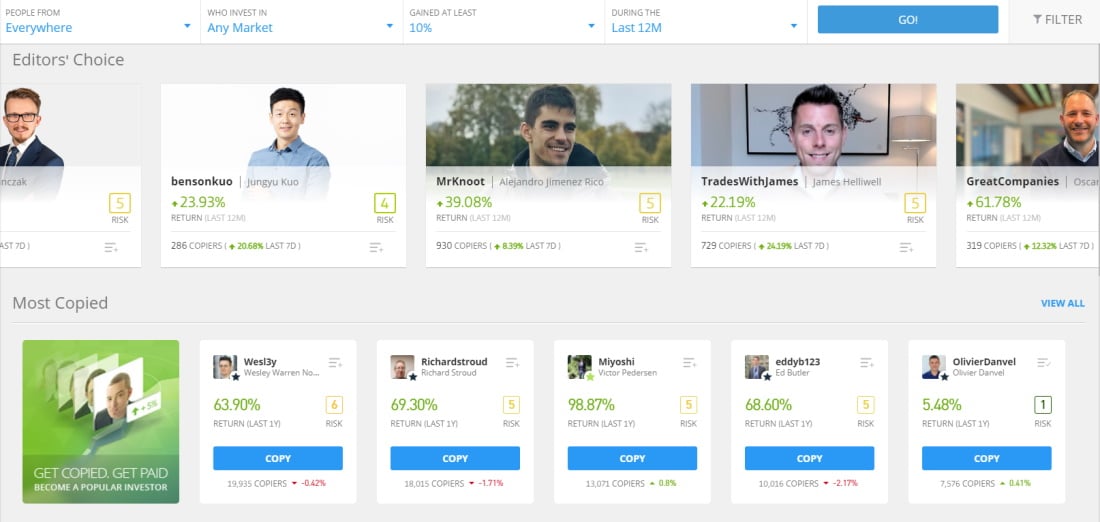1100x522 pixels.
Task: Open OlivierDanvel's profile avatar
Action: pyautogui.click(x=934, y=367)
